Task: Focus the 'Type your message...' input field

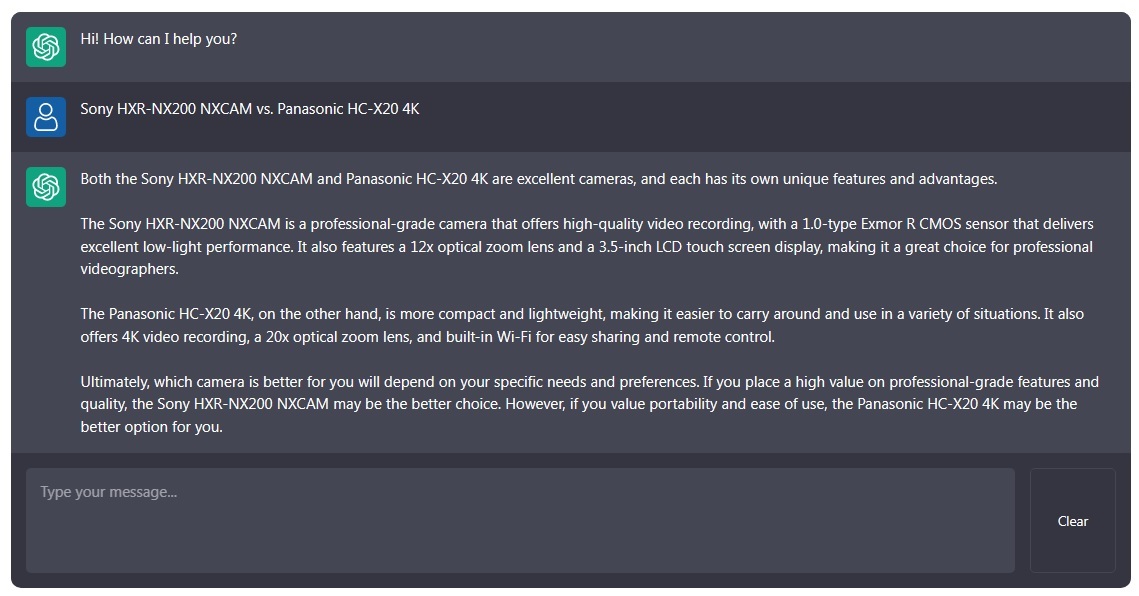Action: click(x=520, y=520)
